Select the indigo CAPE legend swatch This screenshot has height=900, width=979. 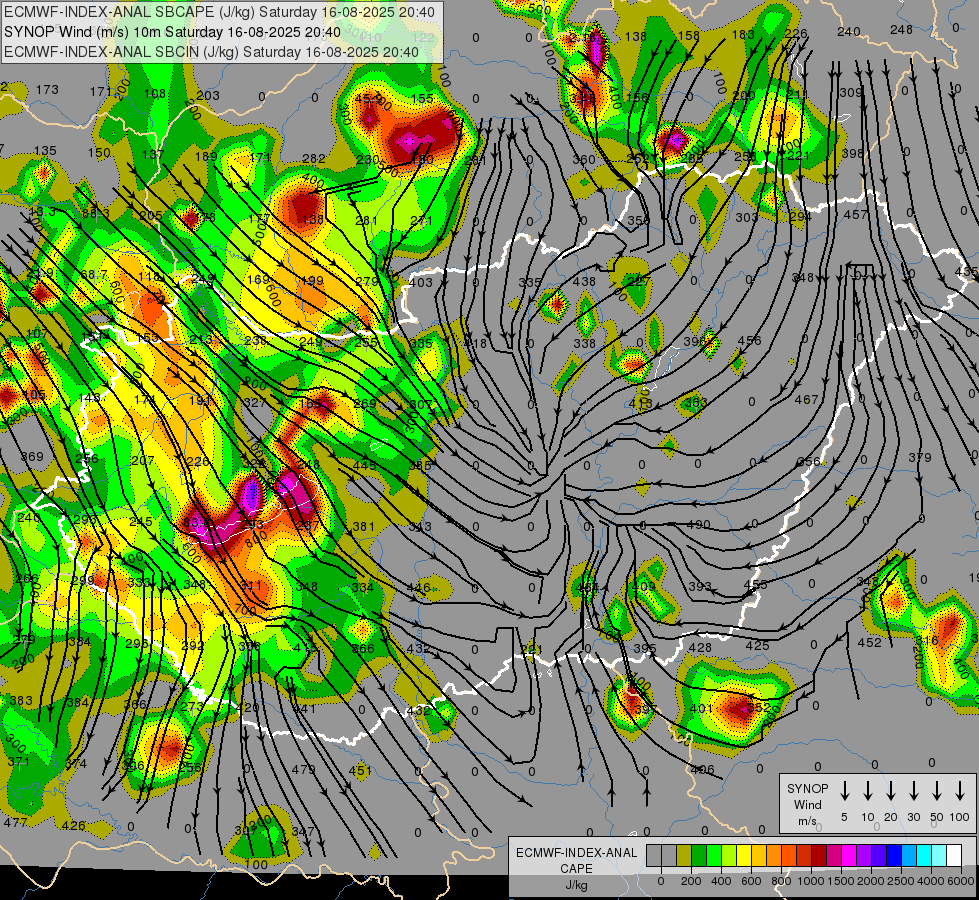[x=878, y=855]
